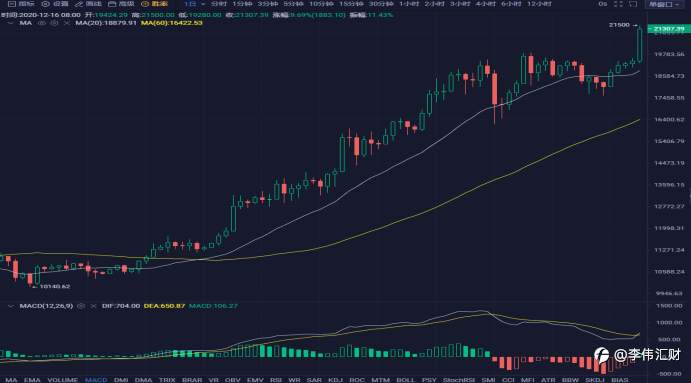
Task: Select the 12-hour timeframe
Action: [x=539, y=4]
